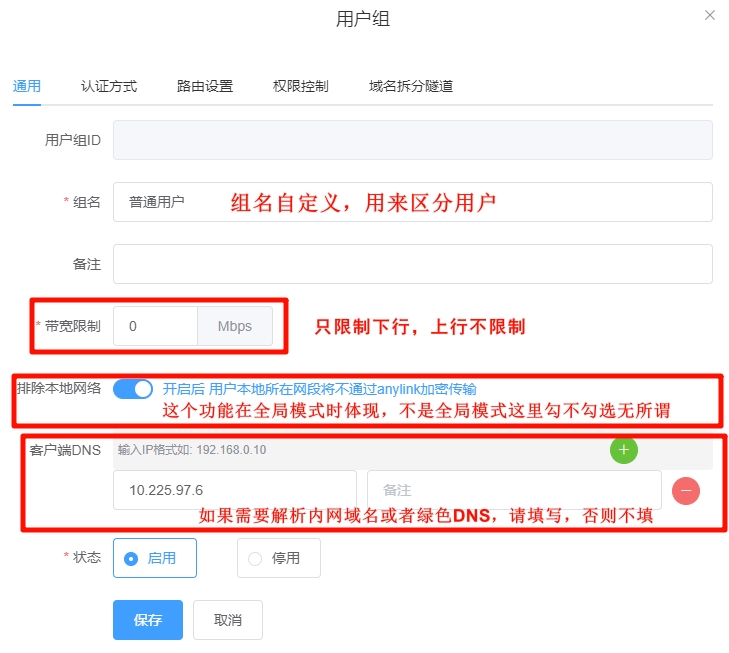Click the DNS entry 备注 placeholder field
Viewport: 729px width, 653px height.
coord(514,490)
